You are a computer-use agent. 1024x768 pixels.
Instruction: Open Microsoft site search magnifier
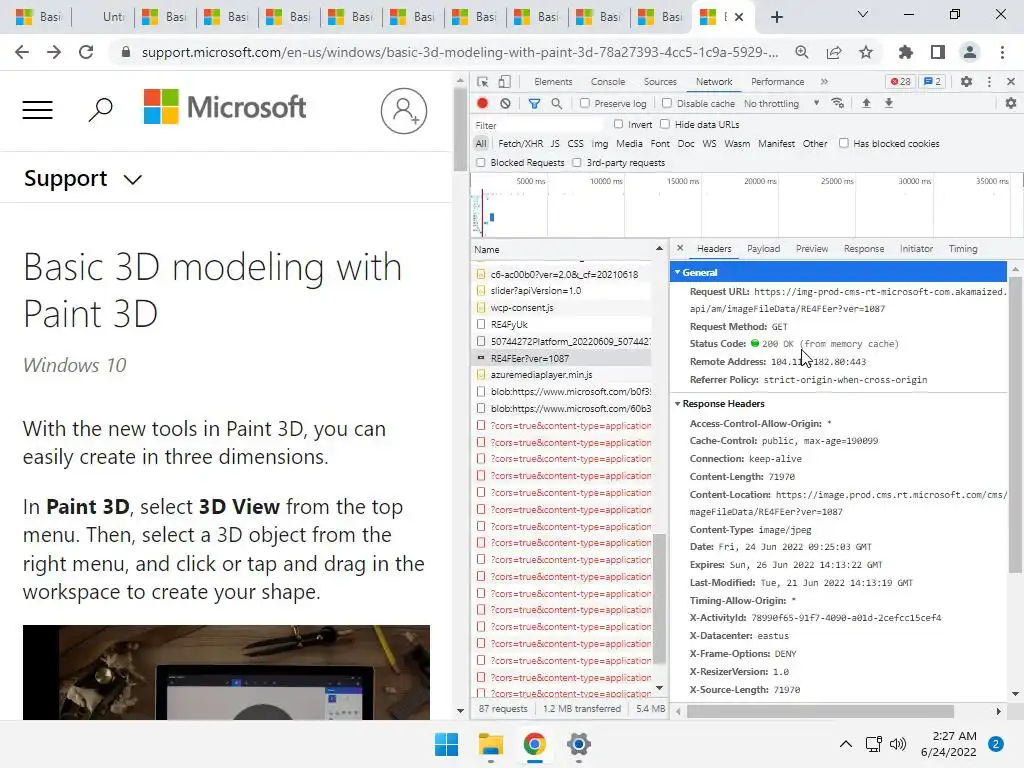(101, 110)
